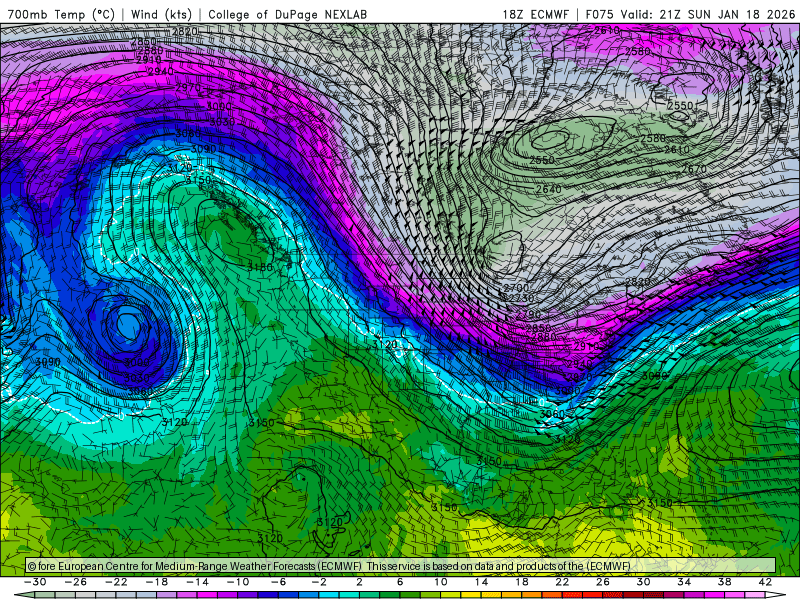Click the -18 legend scale value
The width and height of the screenshot is (800, 600).
click(157, 582)
